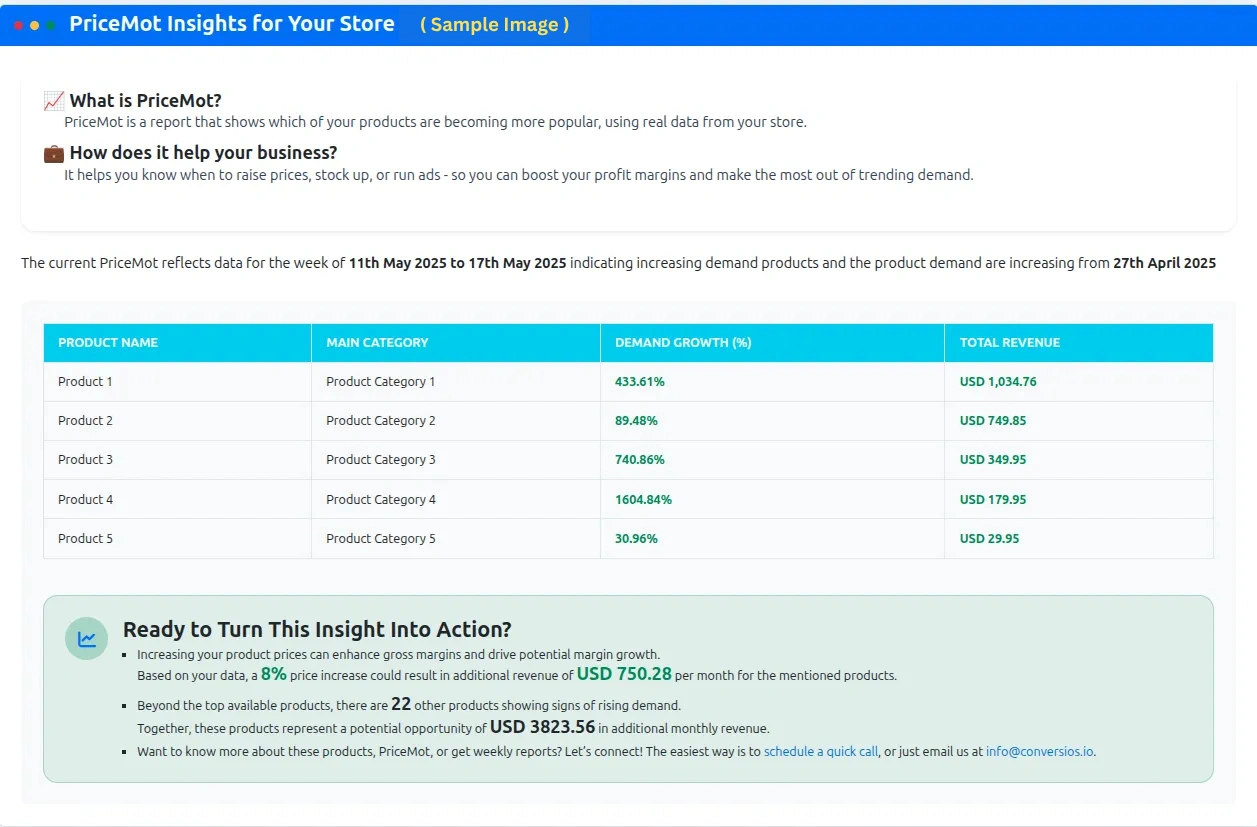Click the USD 750.28 highlighted amount
1257x827 pixels.
[x=624, y=674]
